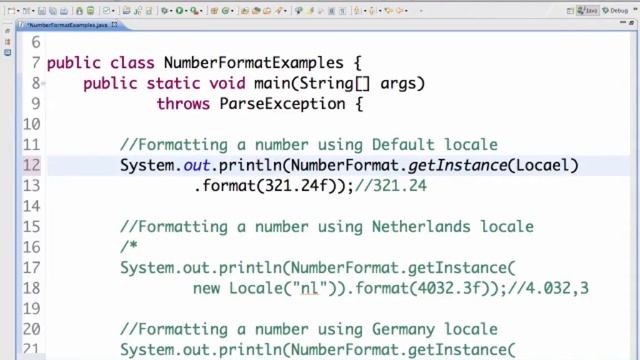Viewport: 640px width, 360px height.
Task: Click the Save All toolbar icon
Action: [53, 11]
